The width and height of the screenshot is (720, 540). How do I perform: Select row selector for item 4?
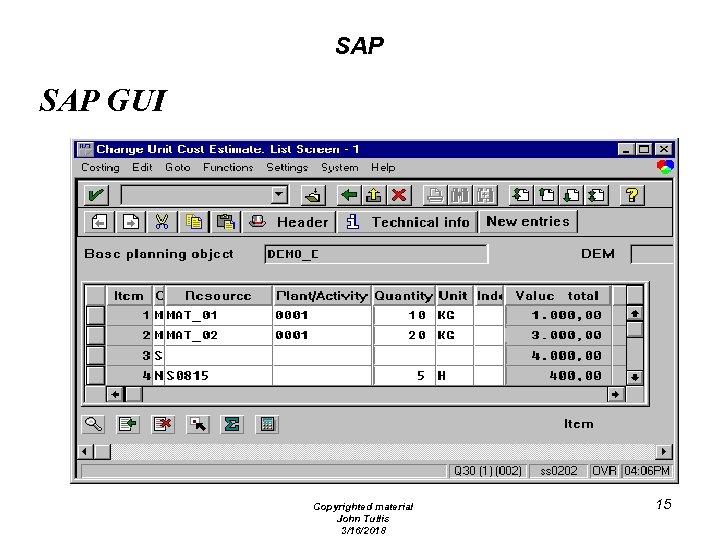[96, 376]
